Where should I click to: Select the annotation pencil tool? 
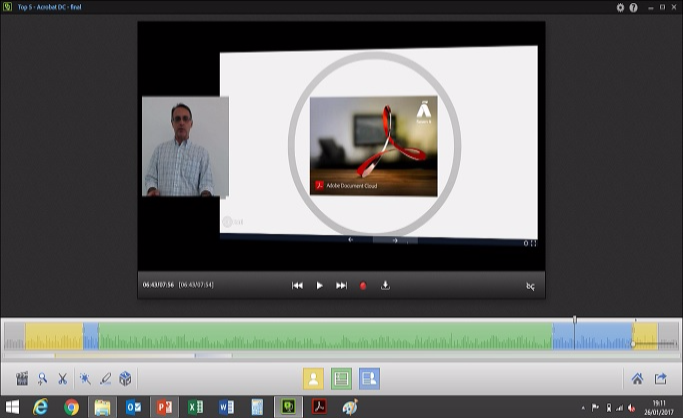coord(105,378)
